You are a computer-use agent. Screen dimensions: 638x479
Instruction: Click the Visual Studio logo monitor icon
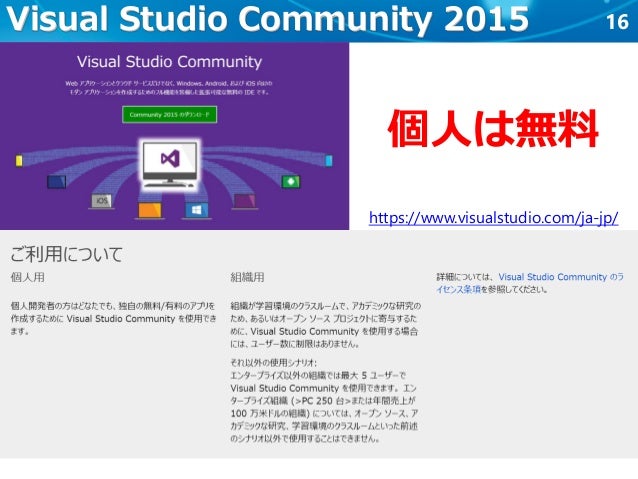[170, 164]
